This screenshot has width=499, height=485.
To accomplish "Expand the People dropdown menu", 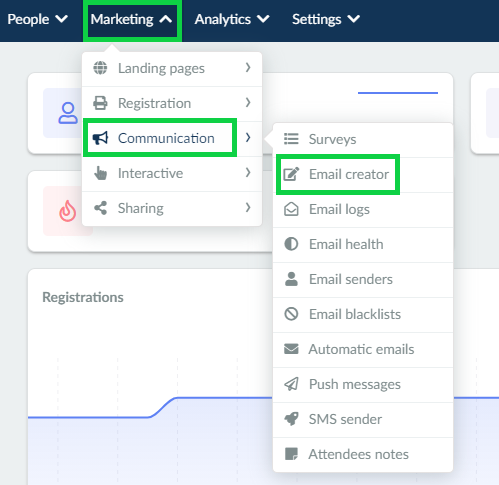I will pyautogui.click(x=38, y=19).
